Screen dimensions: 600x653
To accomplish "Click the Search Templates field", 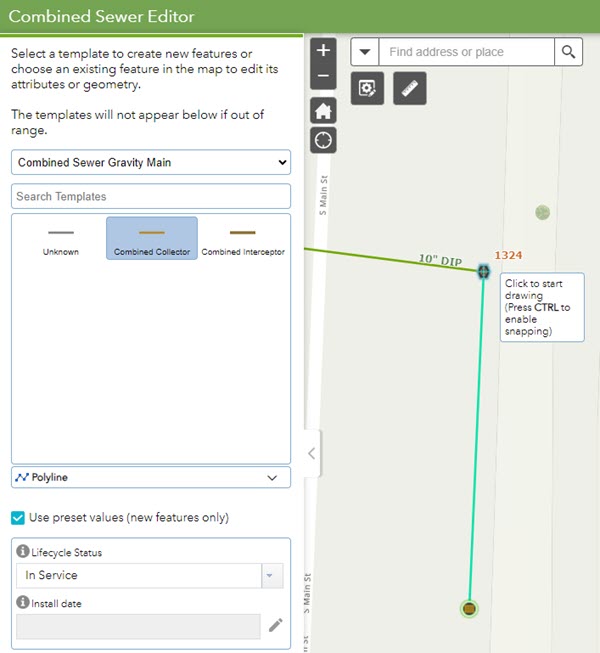I will pyautogui.click(x=151, y=196).
